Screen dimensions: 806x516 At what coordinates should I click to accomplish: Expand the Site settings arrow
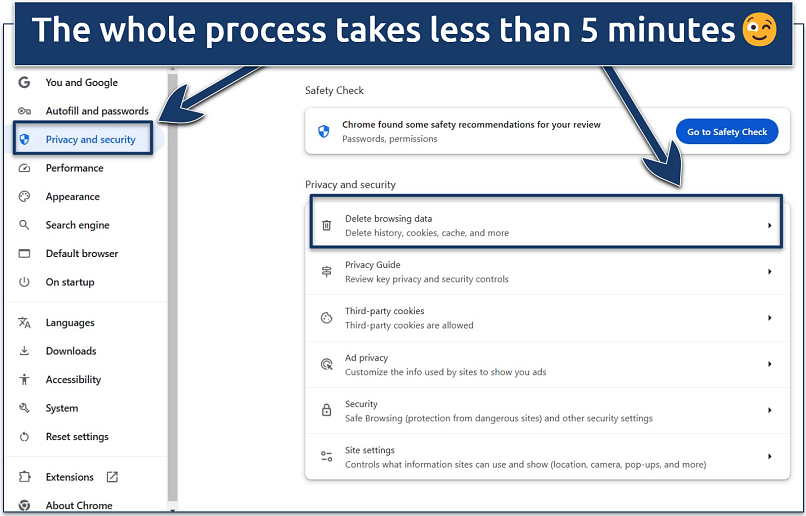[x=770, y=456]
